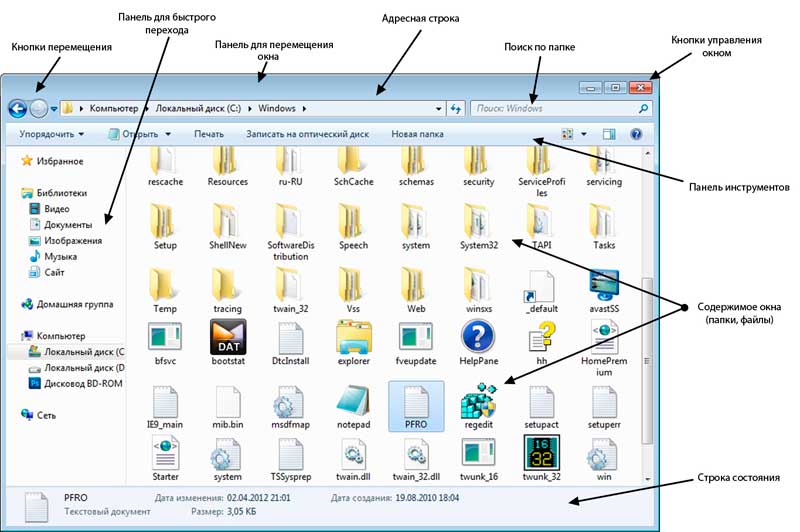
Task: Click the refresh button next to address bar
Action: pos(455,109)
